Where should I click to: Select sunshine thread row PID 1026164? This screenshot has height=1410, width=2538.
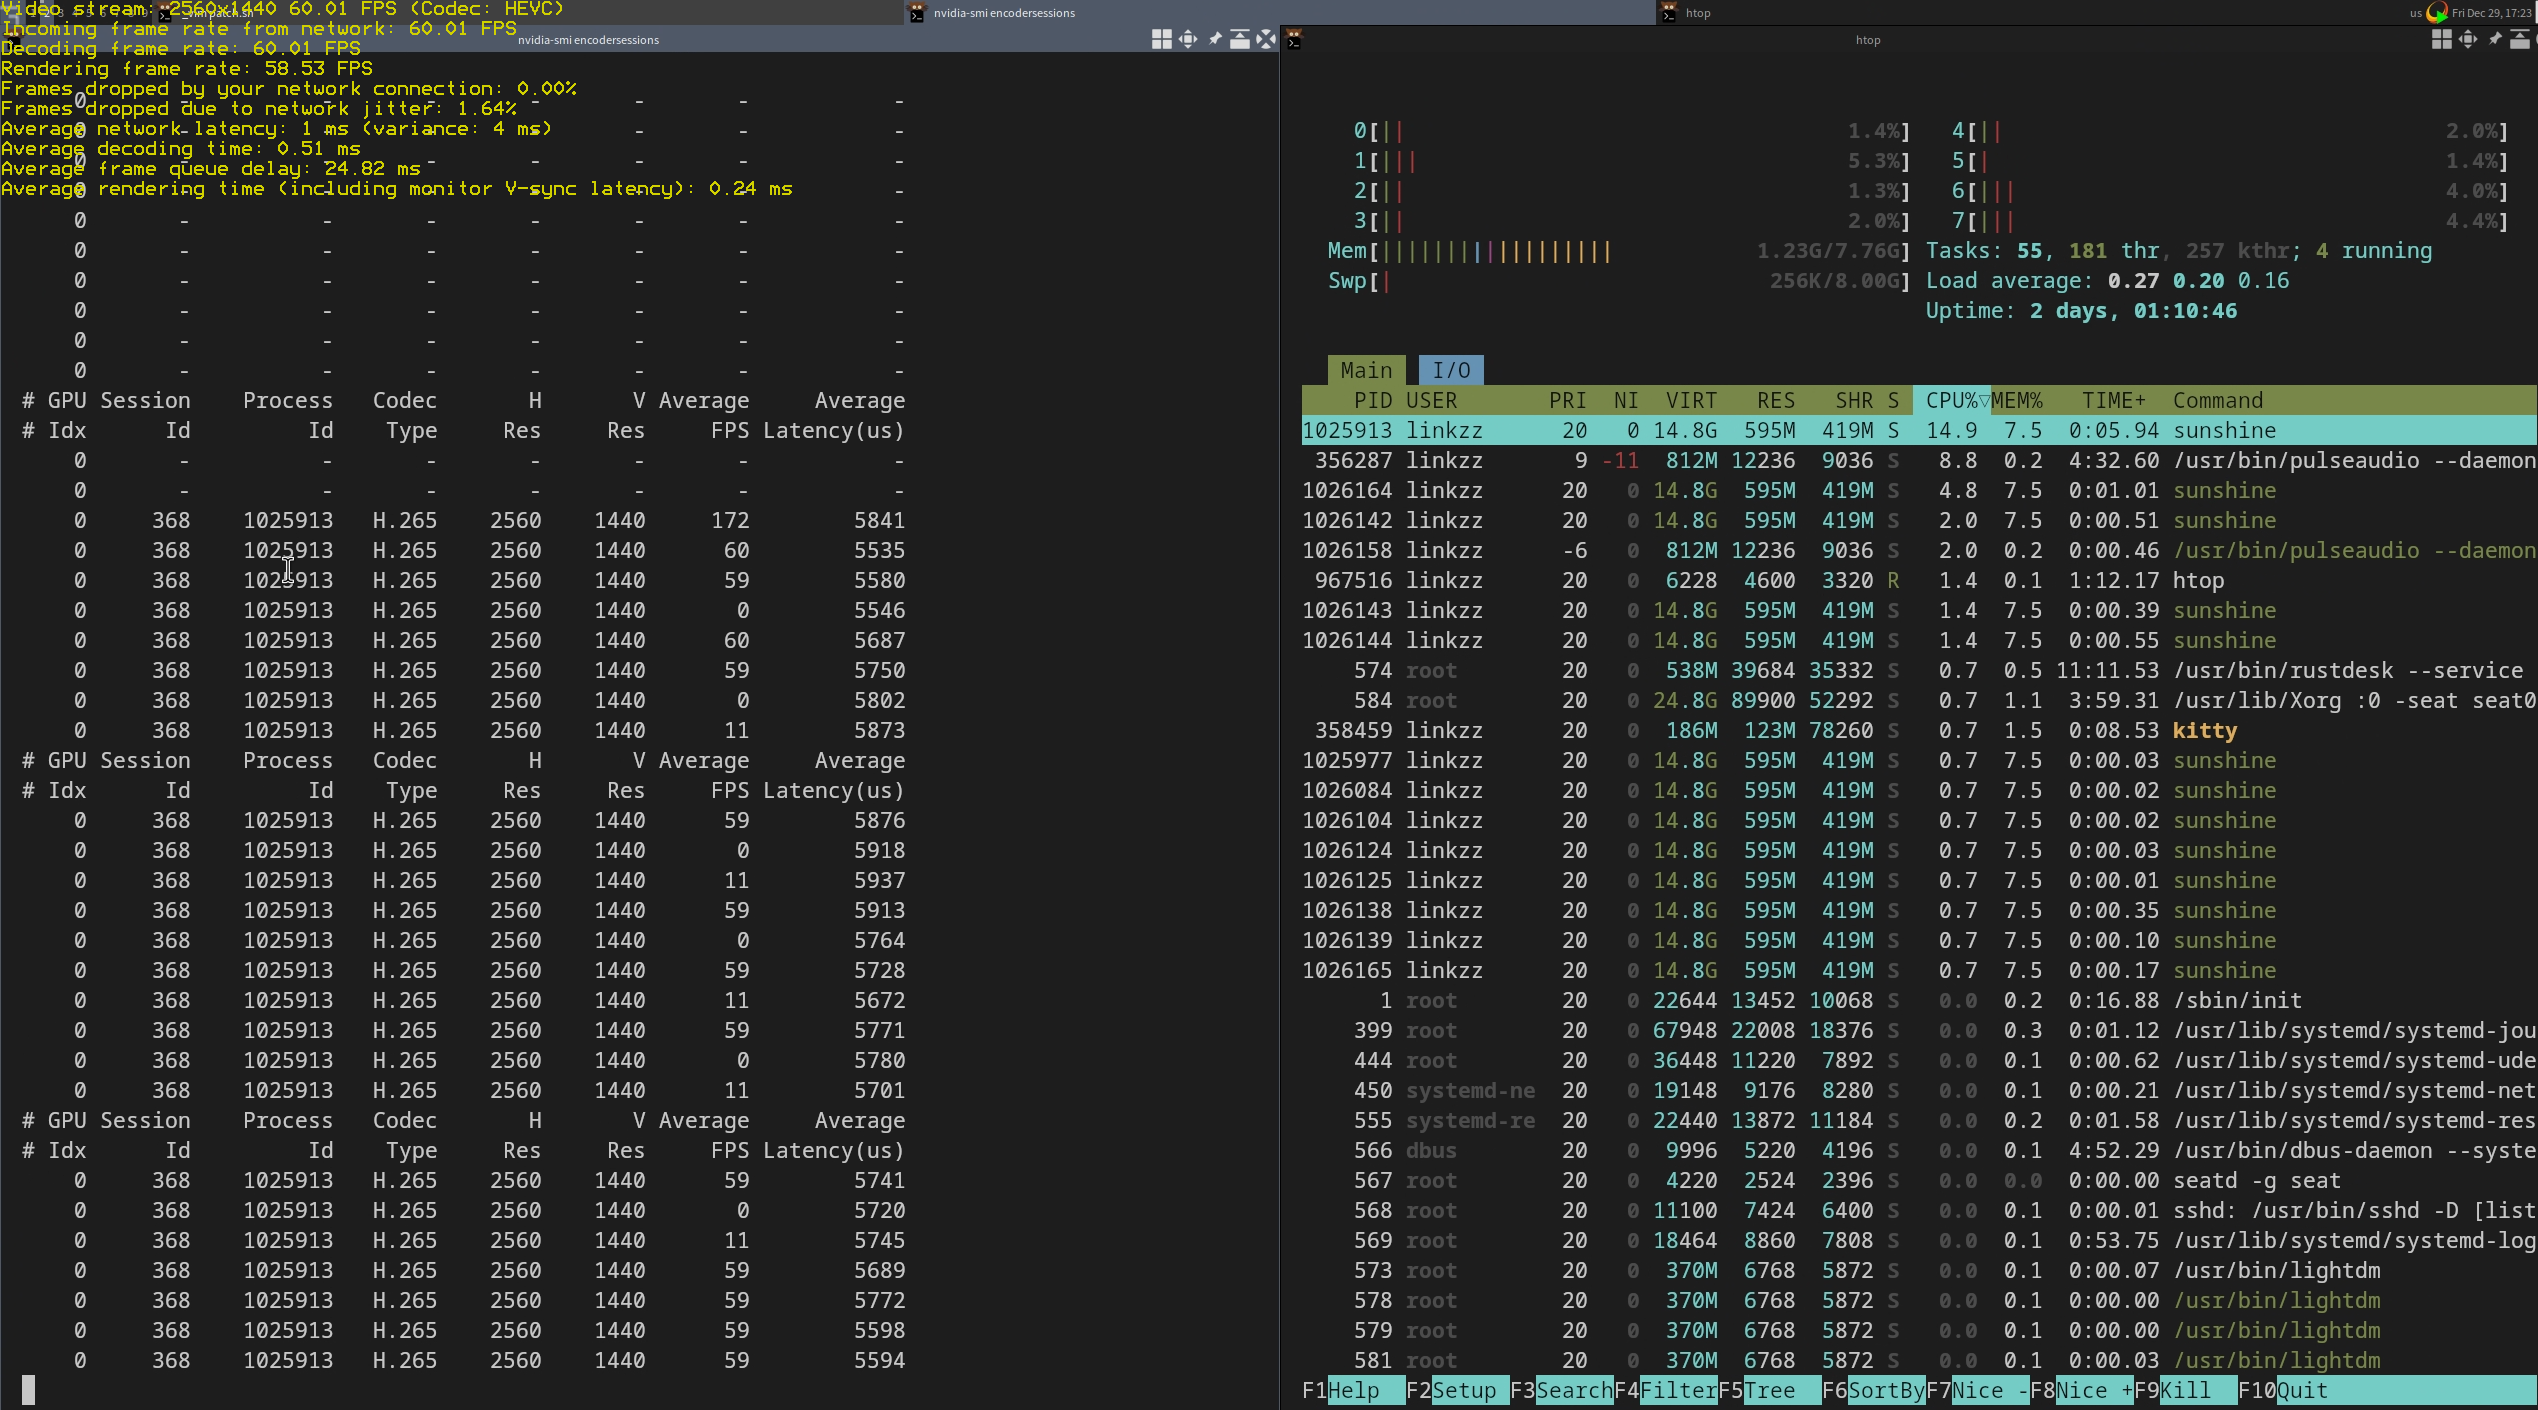(x=1919, y=490)
